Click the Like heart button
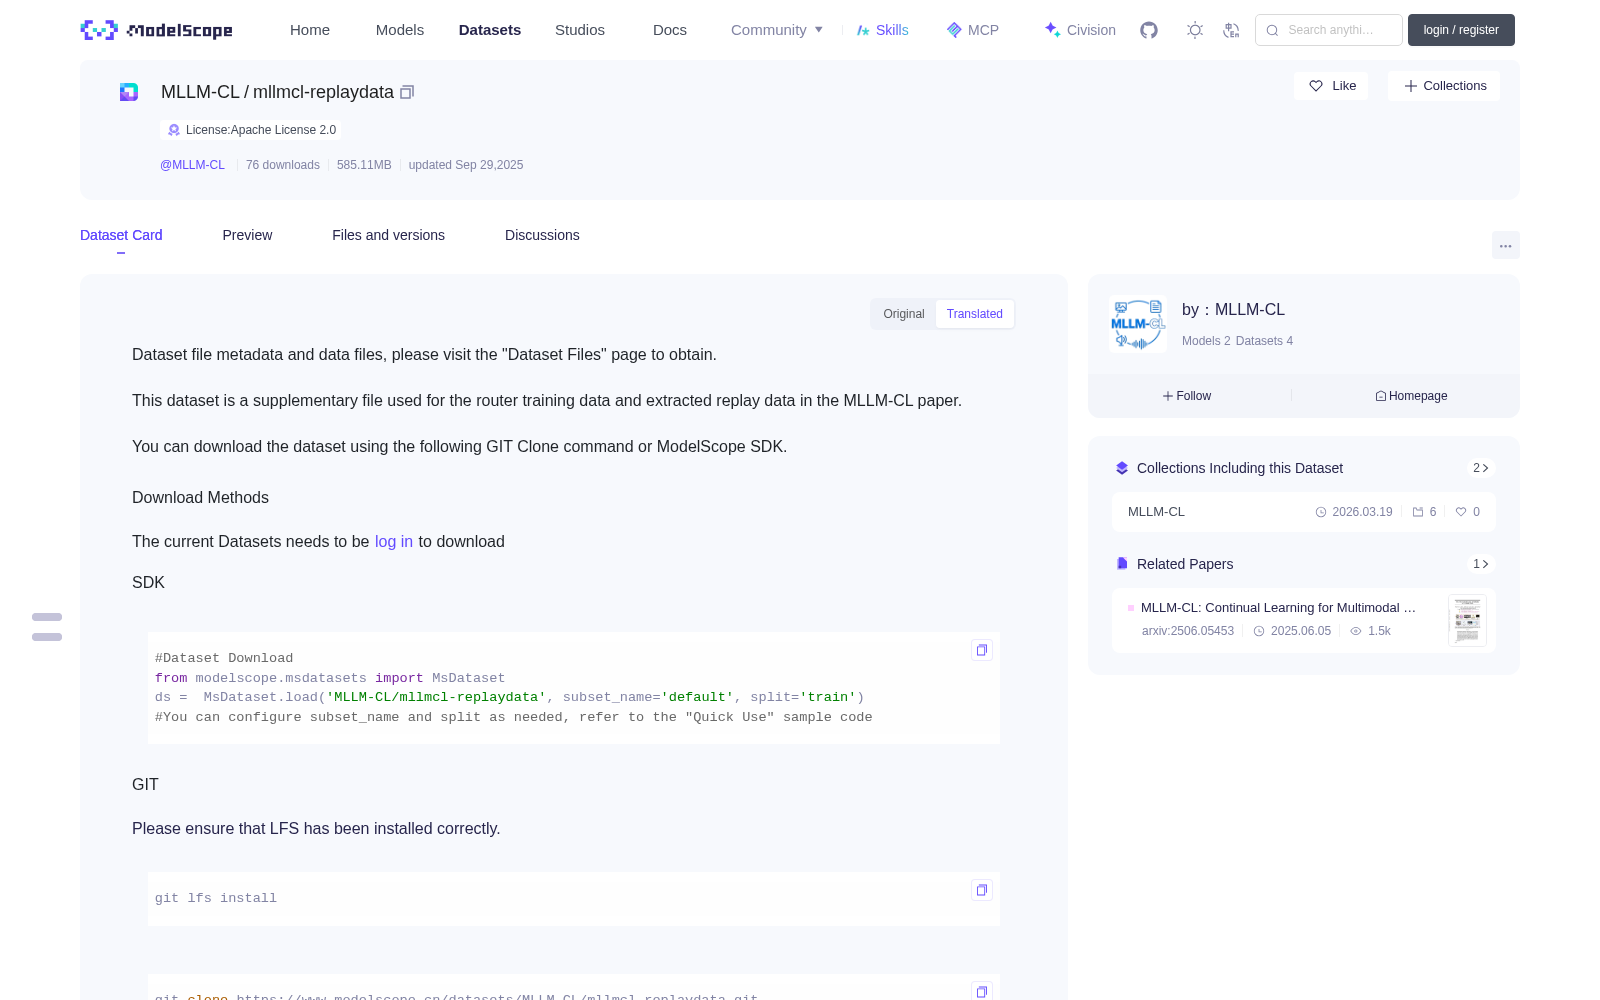Viewport: 1600px width, 1000px height. coord(1332,86)
